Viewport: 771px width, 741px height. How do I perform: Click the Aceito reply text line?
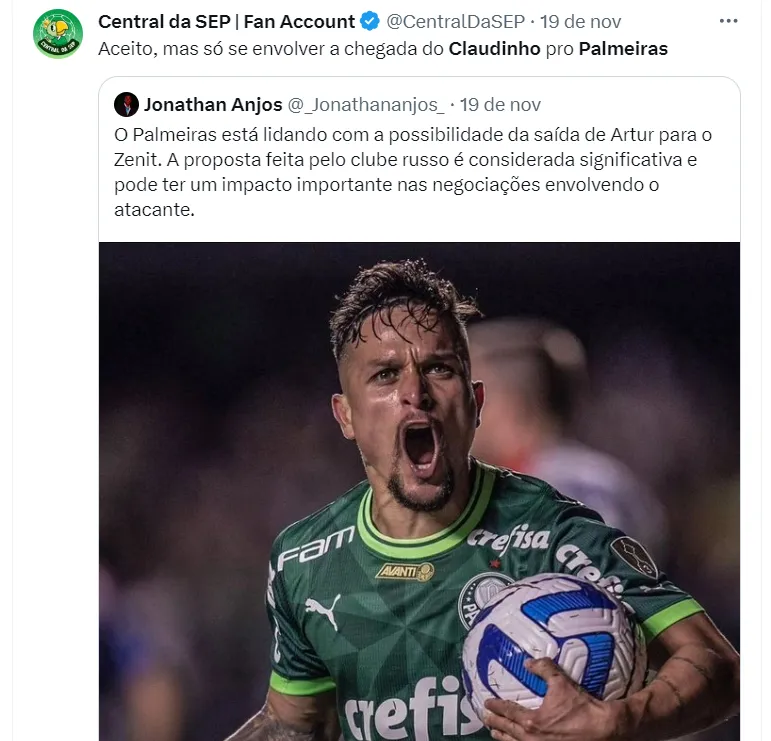tap(383, 49)
